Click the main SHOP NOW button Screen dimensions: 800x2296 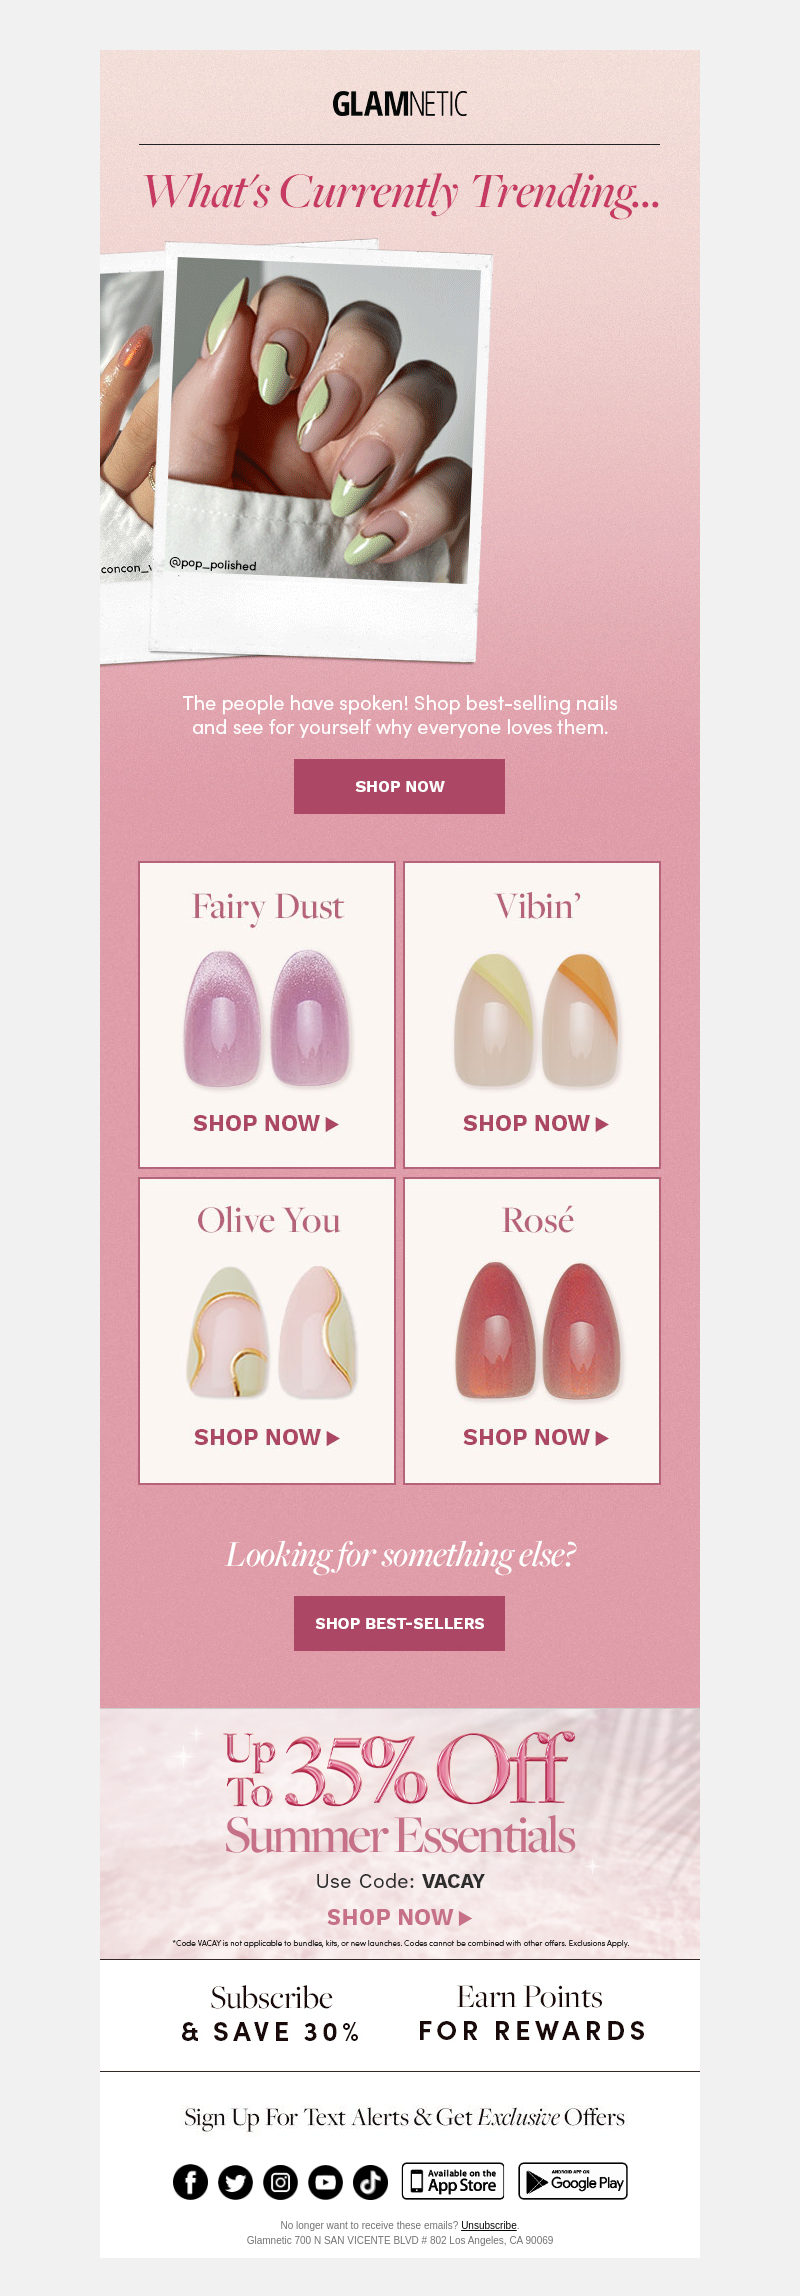(399, 786)
